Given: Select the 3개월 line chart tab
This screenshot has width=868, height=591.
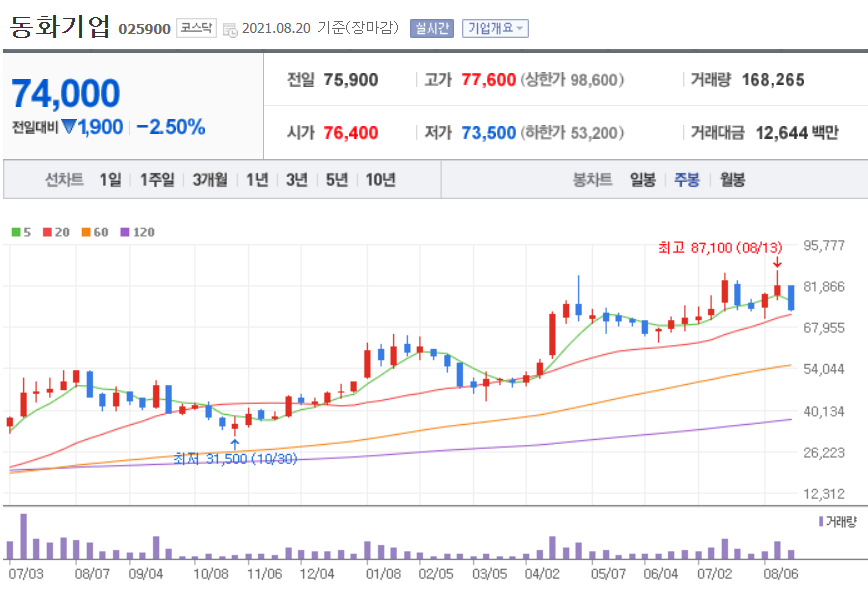Looking at the screenshot, I should click(210, 179).
